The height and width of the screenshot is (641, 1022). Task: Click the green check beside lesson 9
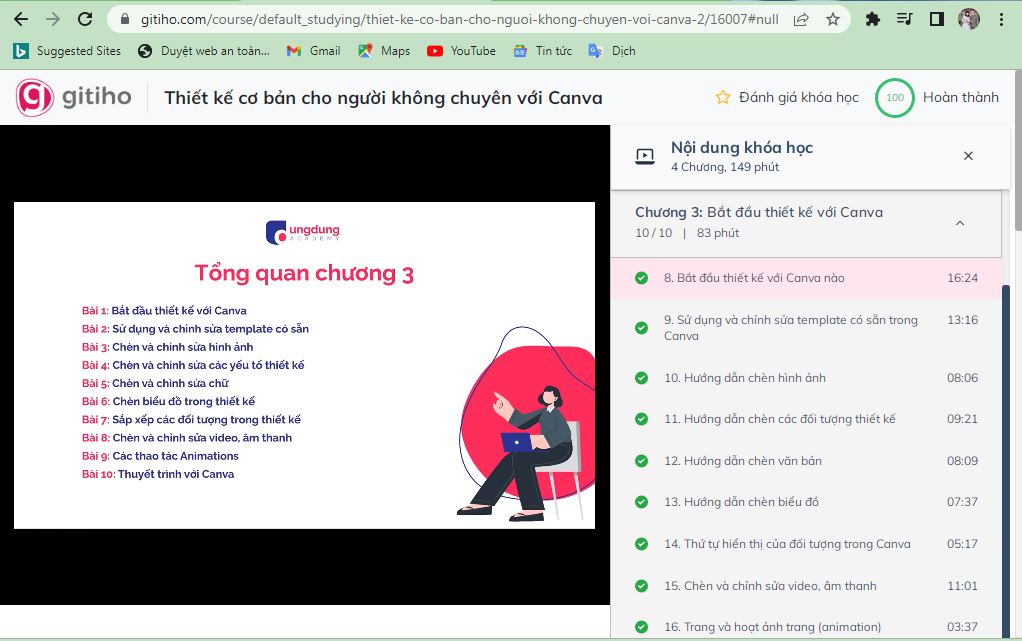[x=641, y=327]
